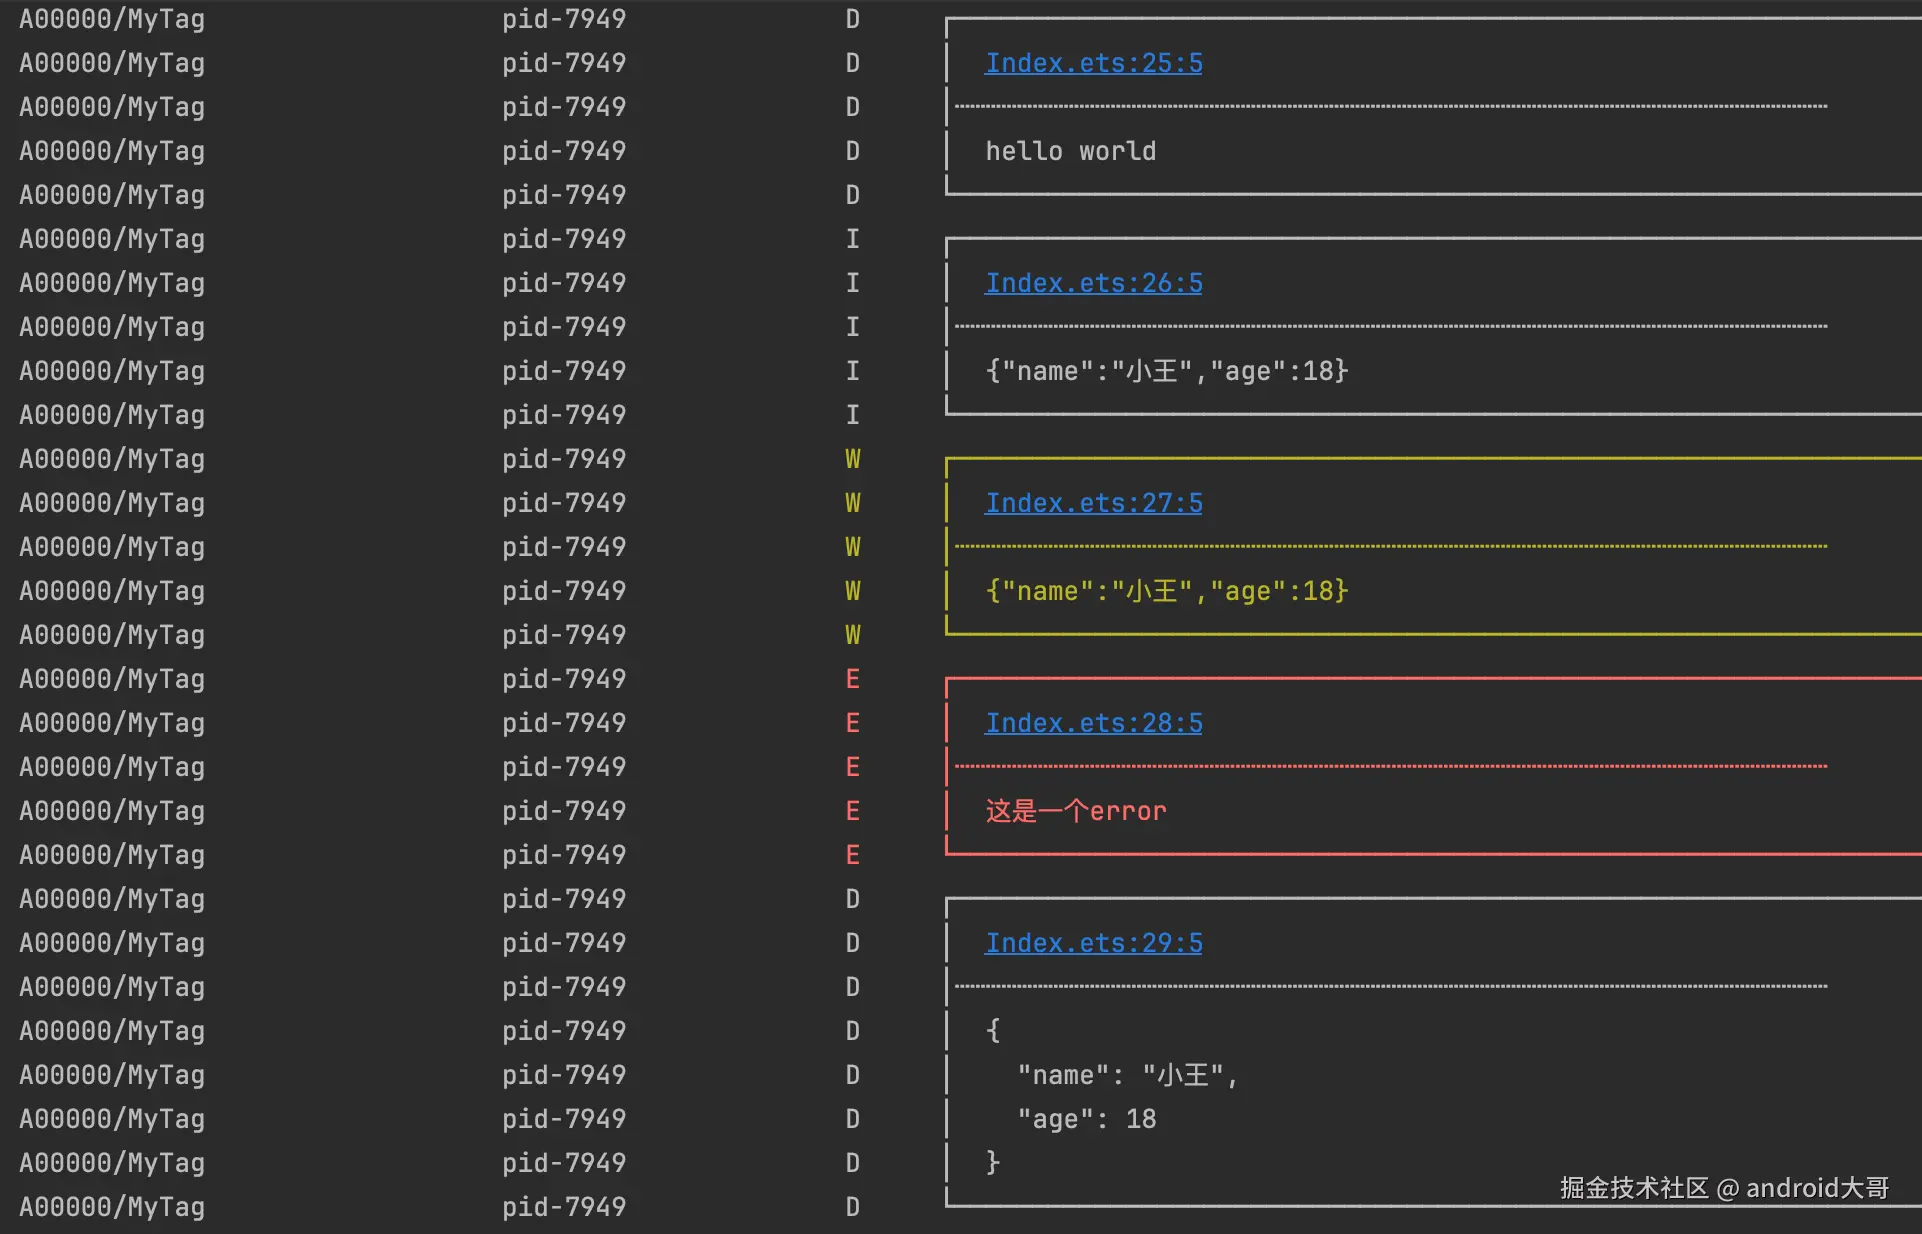
Task: Click the 掘金技术社区 @ android大哥 watermark
Action: [1724, 1188]
